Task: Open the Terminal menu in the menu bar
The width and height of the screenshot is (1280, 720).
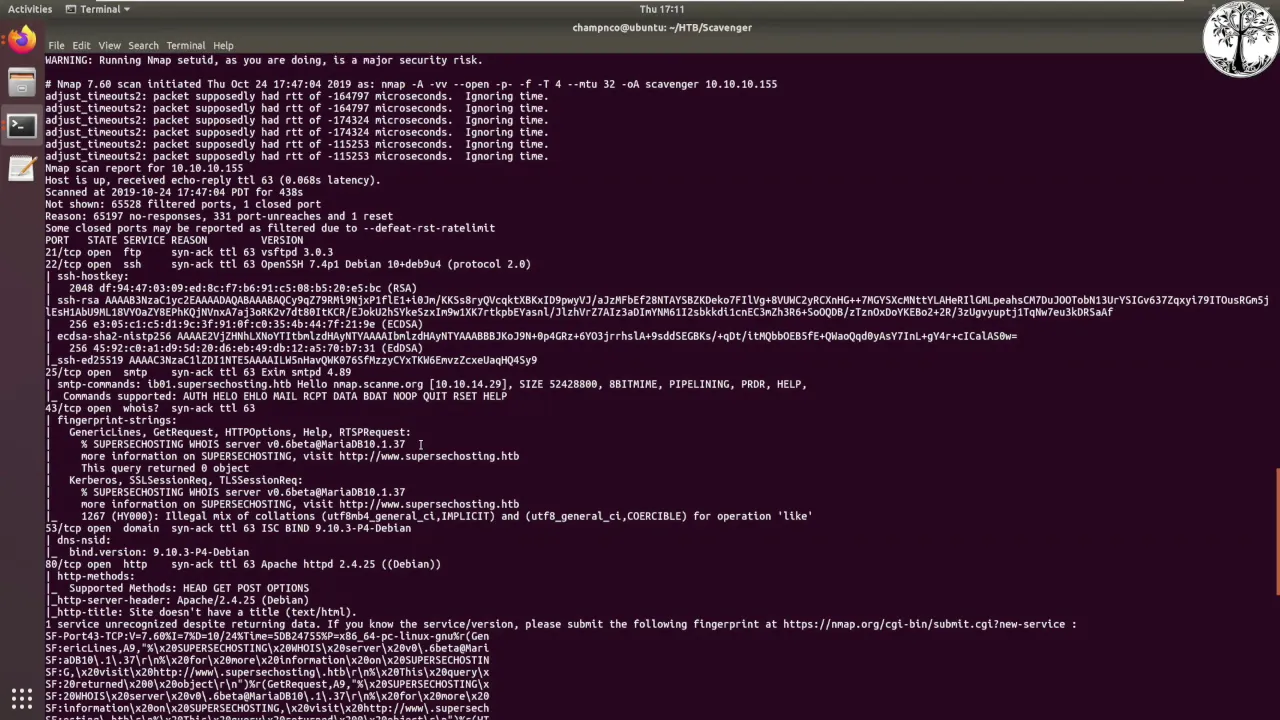Action: [x=186, y=45]
